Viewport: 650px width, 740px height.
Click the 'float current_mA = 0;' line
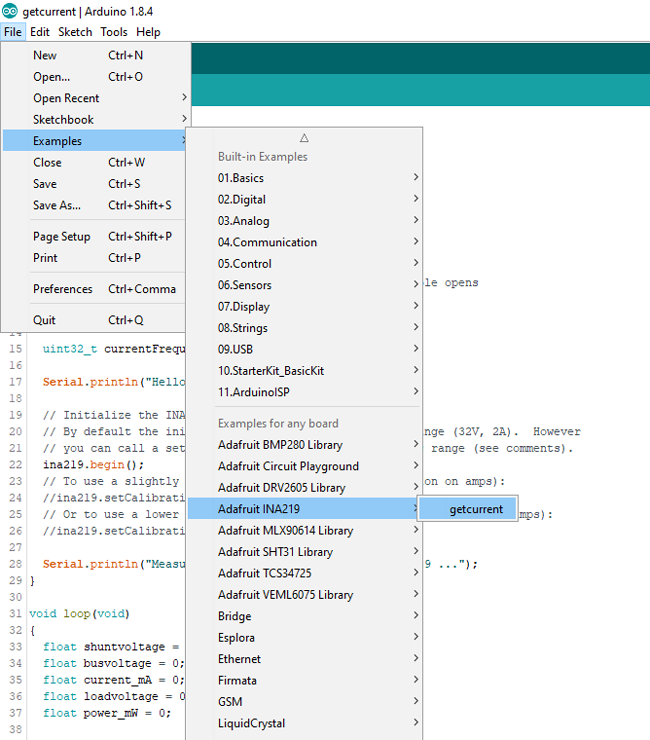pyautogui.click(x=113, y=680)
